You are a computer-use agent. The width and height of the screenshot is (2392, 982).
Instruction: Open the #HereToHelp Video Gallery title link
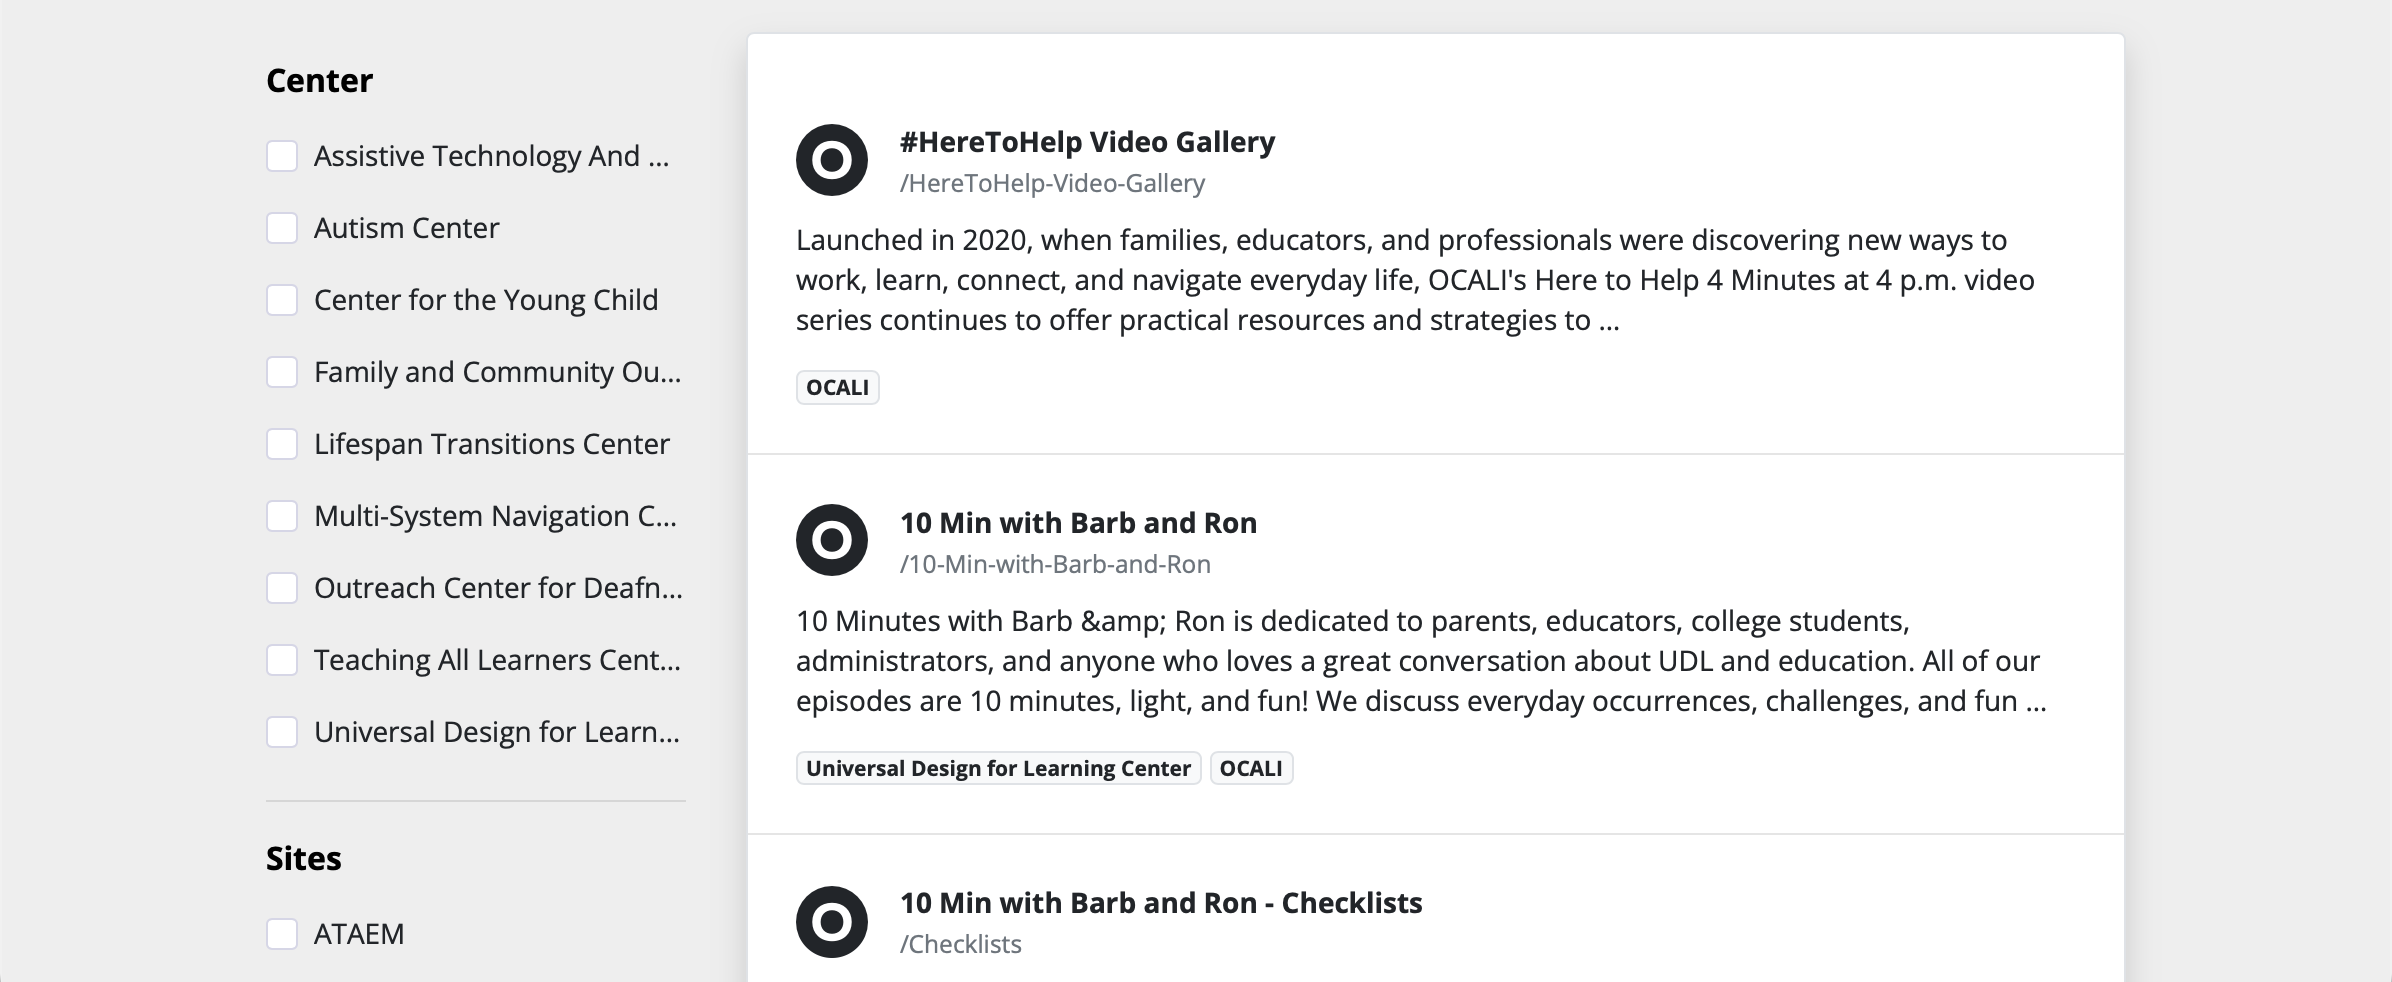click(x=1087, y=142)
